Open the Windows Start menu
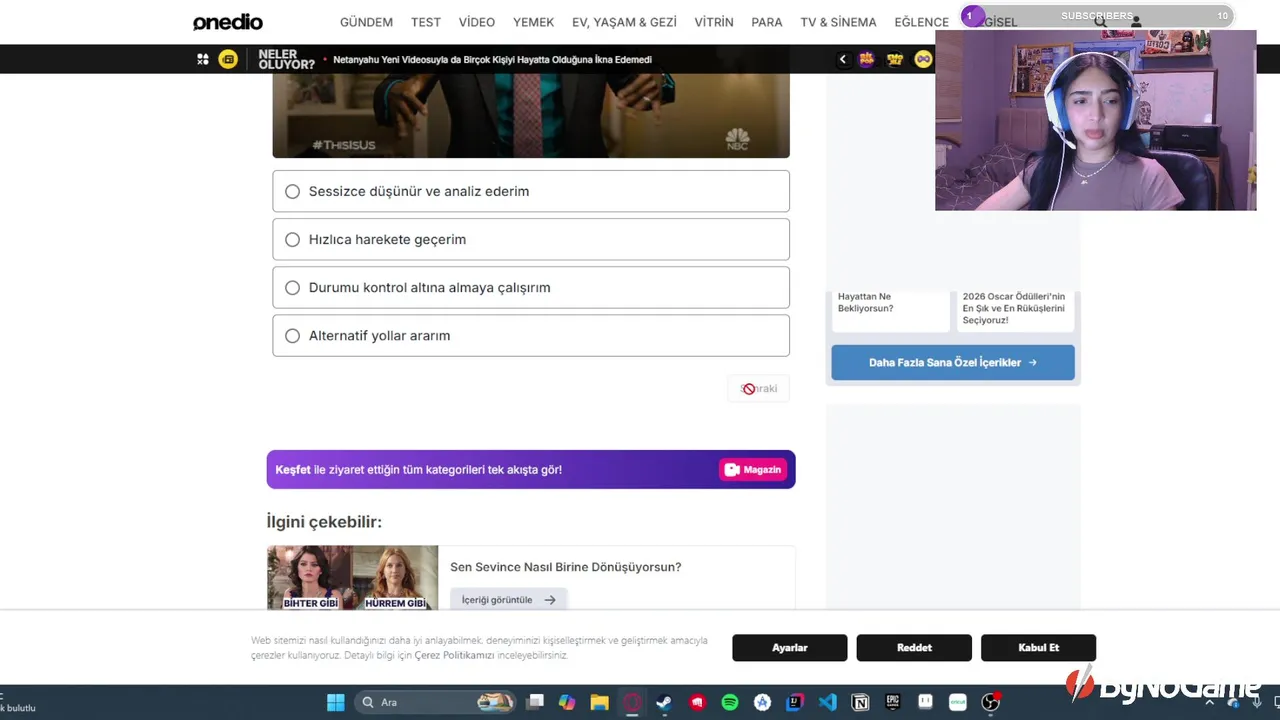This screenshot has width=1280, height=720. (x=336, y=702)
